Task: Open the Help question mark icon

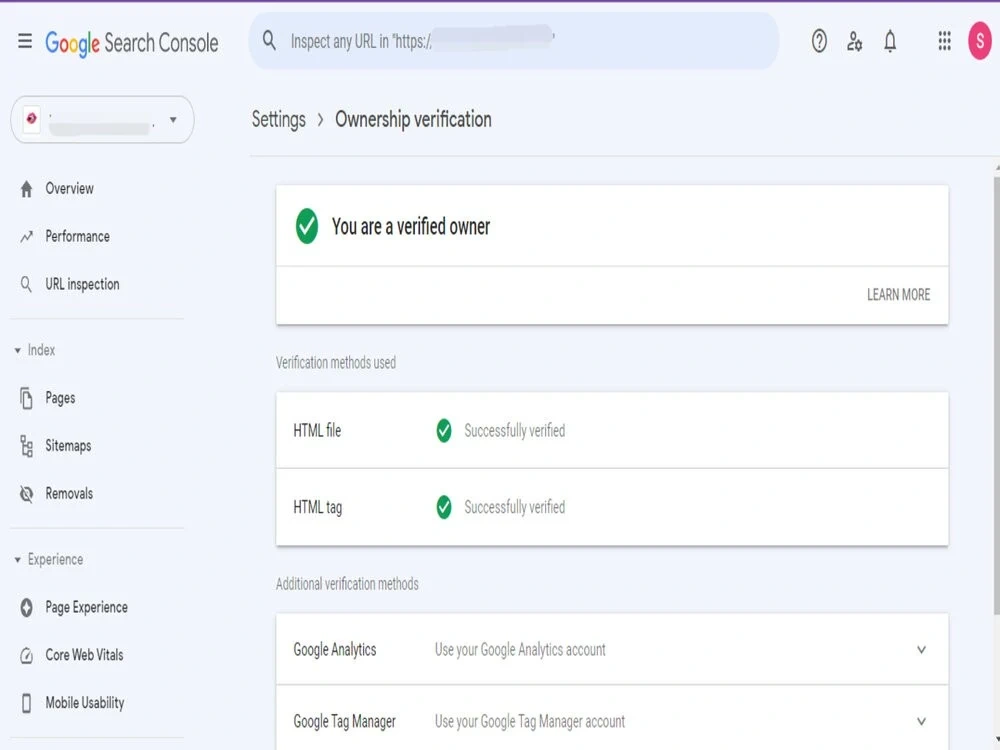Action: 819,41
